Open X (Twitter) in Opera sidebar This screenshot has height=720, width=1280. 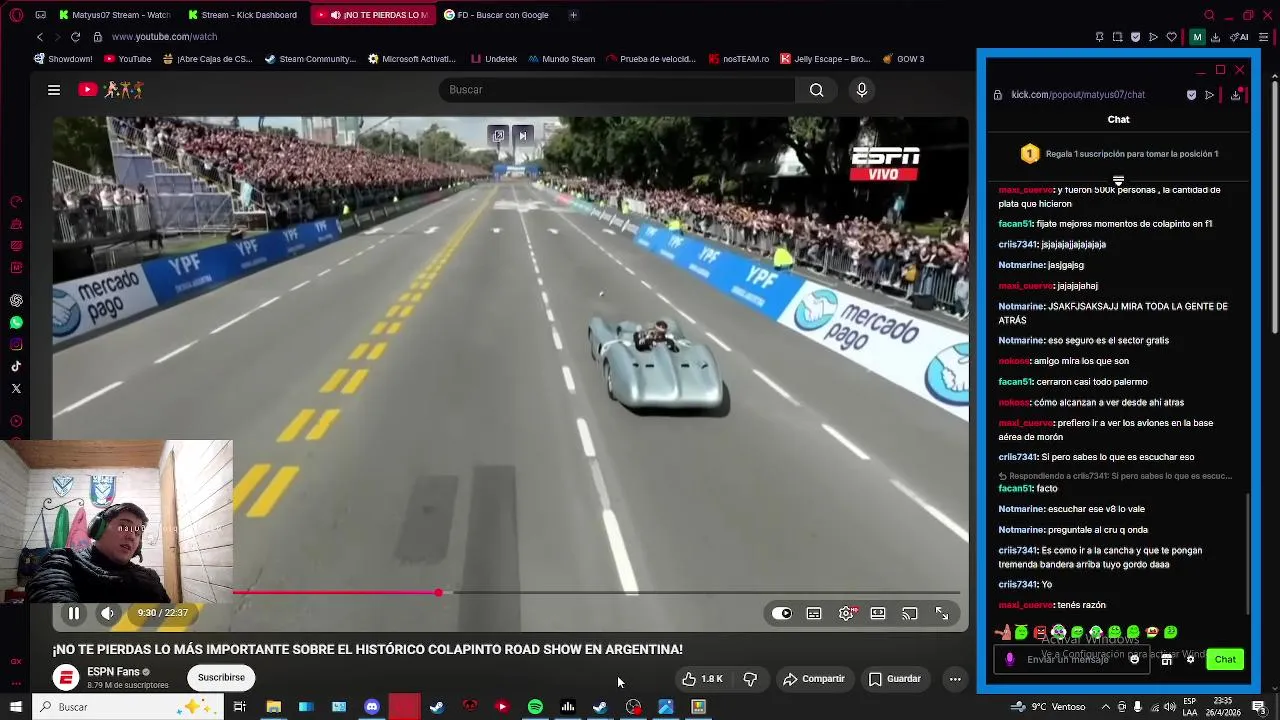[x=16, y=388]
